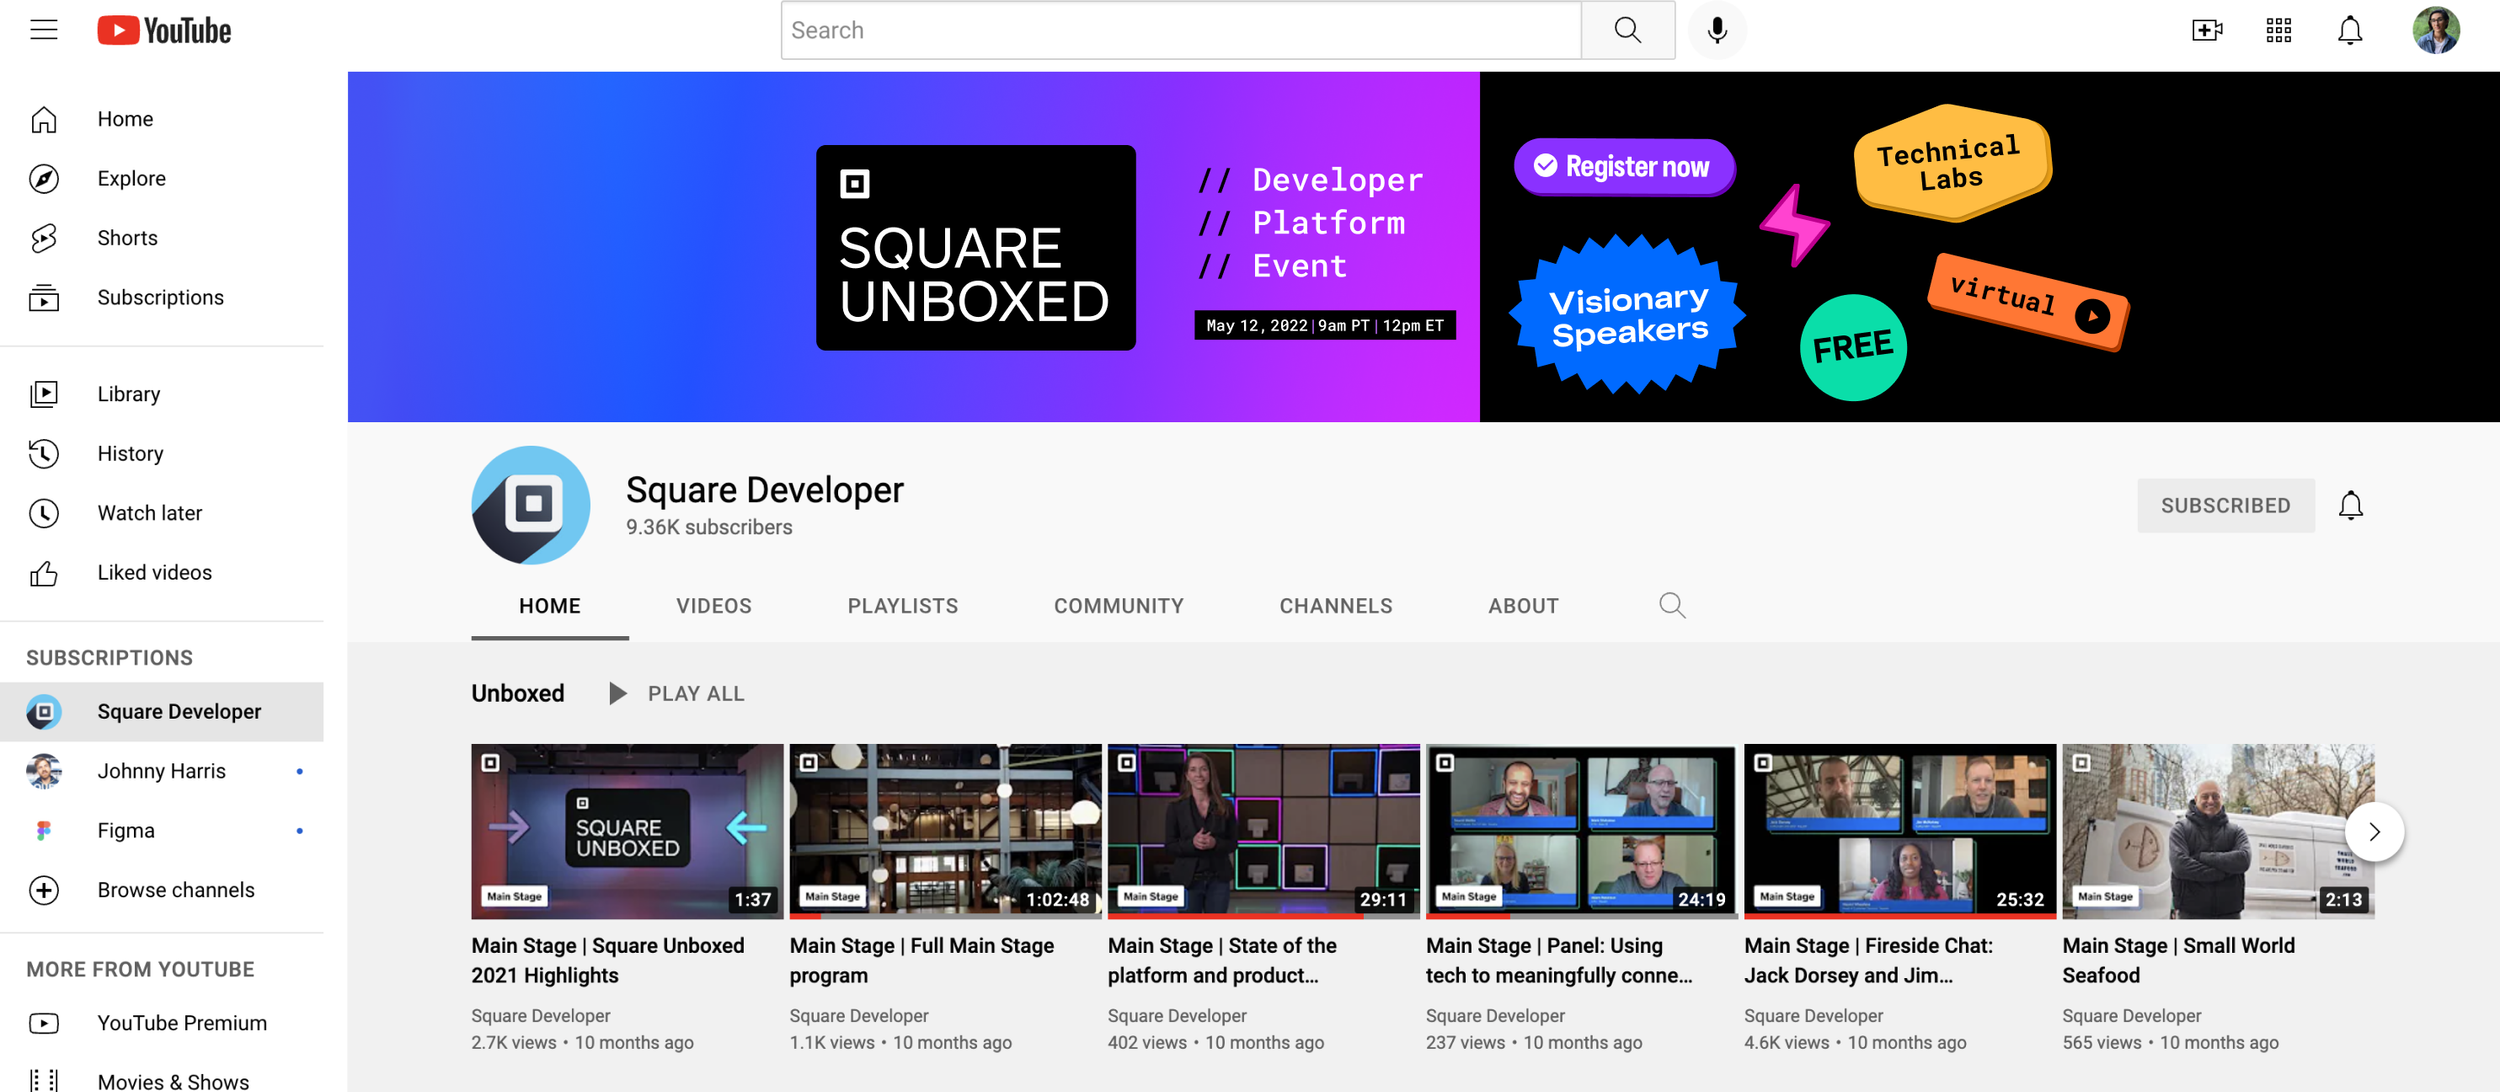The height and width of the screenshot is (1092, 2500).
Task: Switch to the VIDEOS tab
Action: [x=713, y=606]
